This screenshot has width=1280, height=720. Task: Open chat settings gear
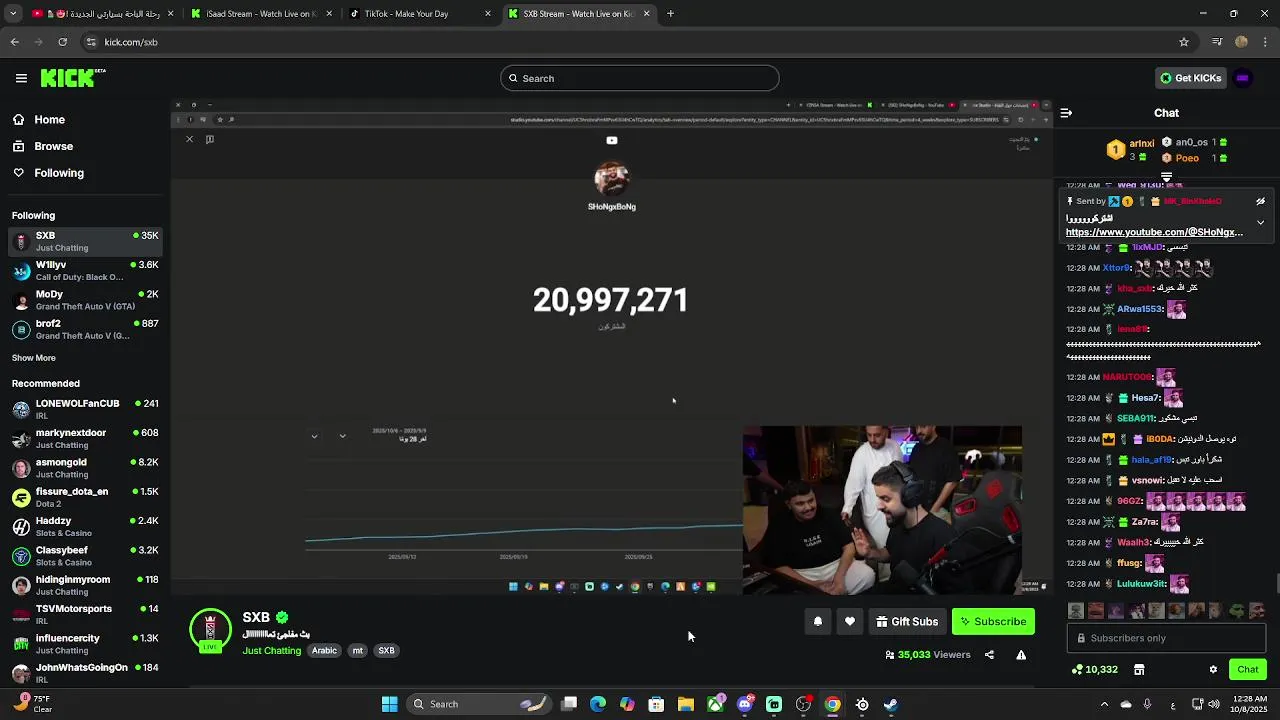[1213, 670]
